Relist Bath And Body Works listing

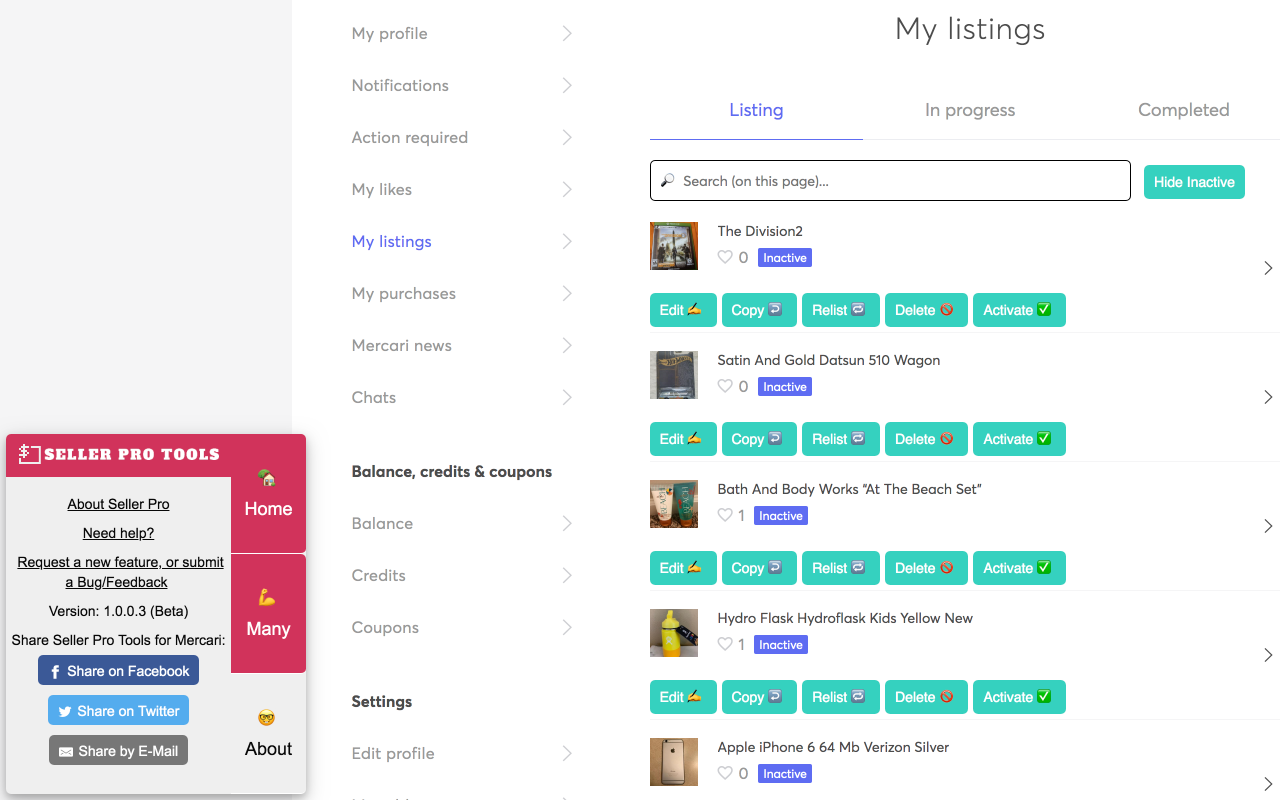[841, 568]
